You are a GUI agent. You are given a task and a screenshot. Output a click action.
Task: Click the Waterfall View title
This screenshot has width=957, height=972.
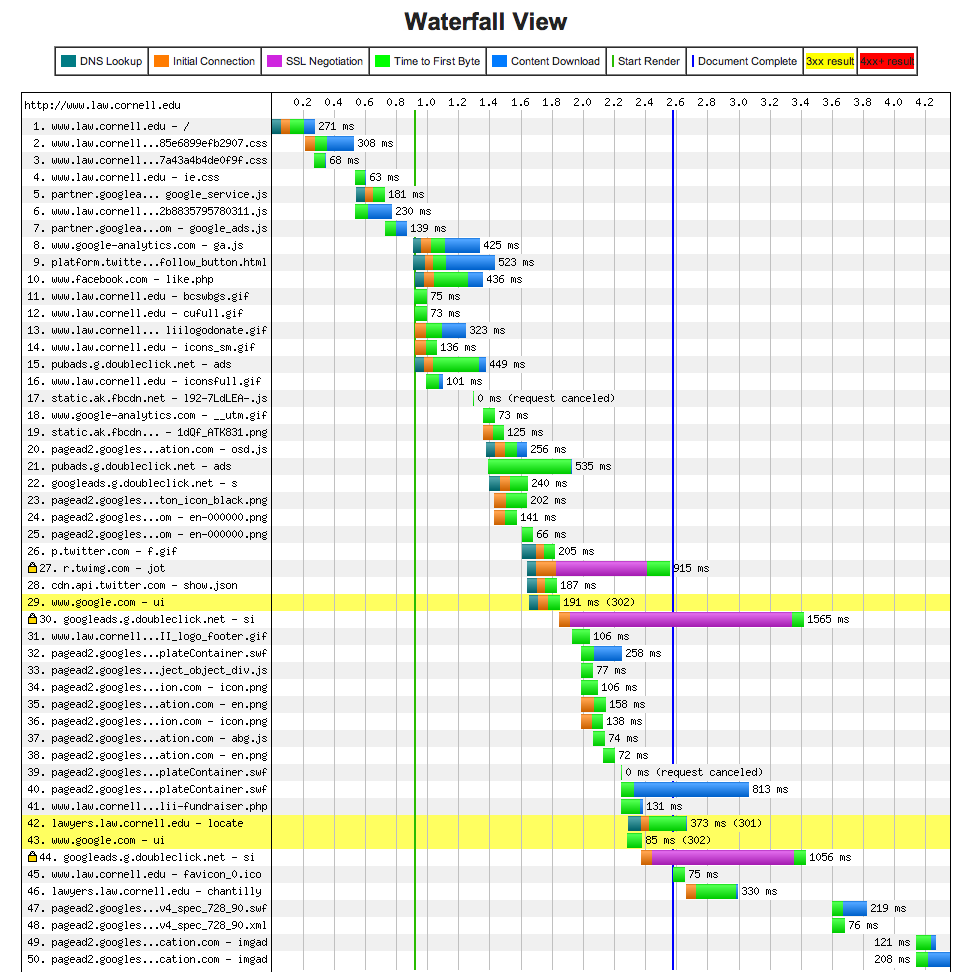[485, 22]
